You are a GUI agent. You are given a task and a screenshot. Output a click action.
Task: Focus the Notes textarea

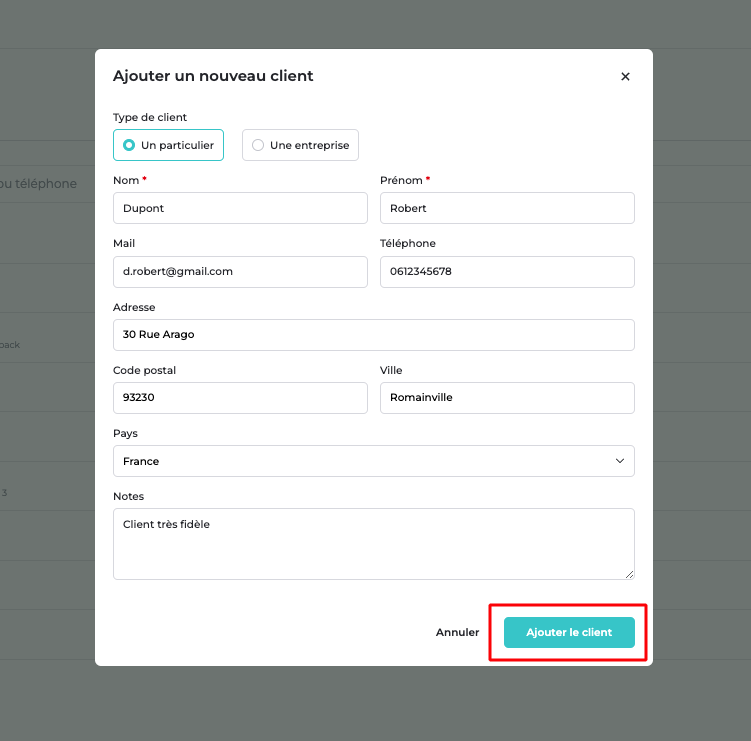point(373,544)
